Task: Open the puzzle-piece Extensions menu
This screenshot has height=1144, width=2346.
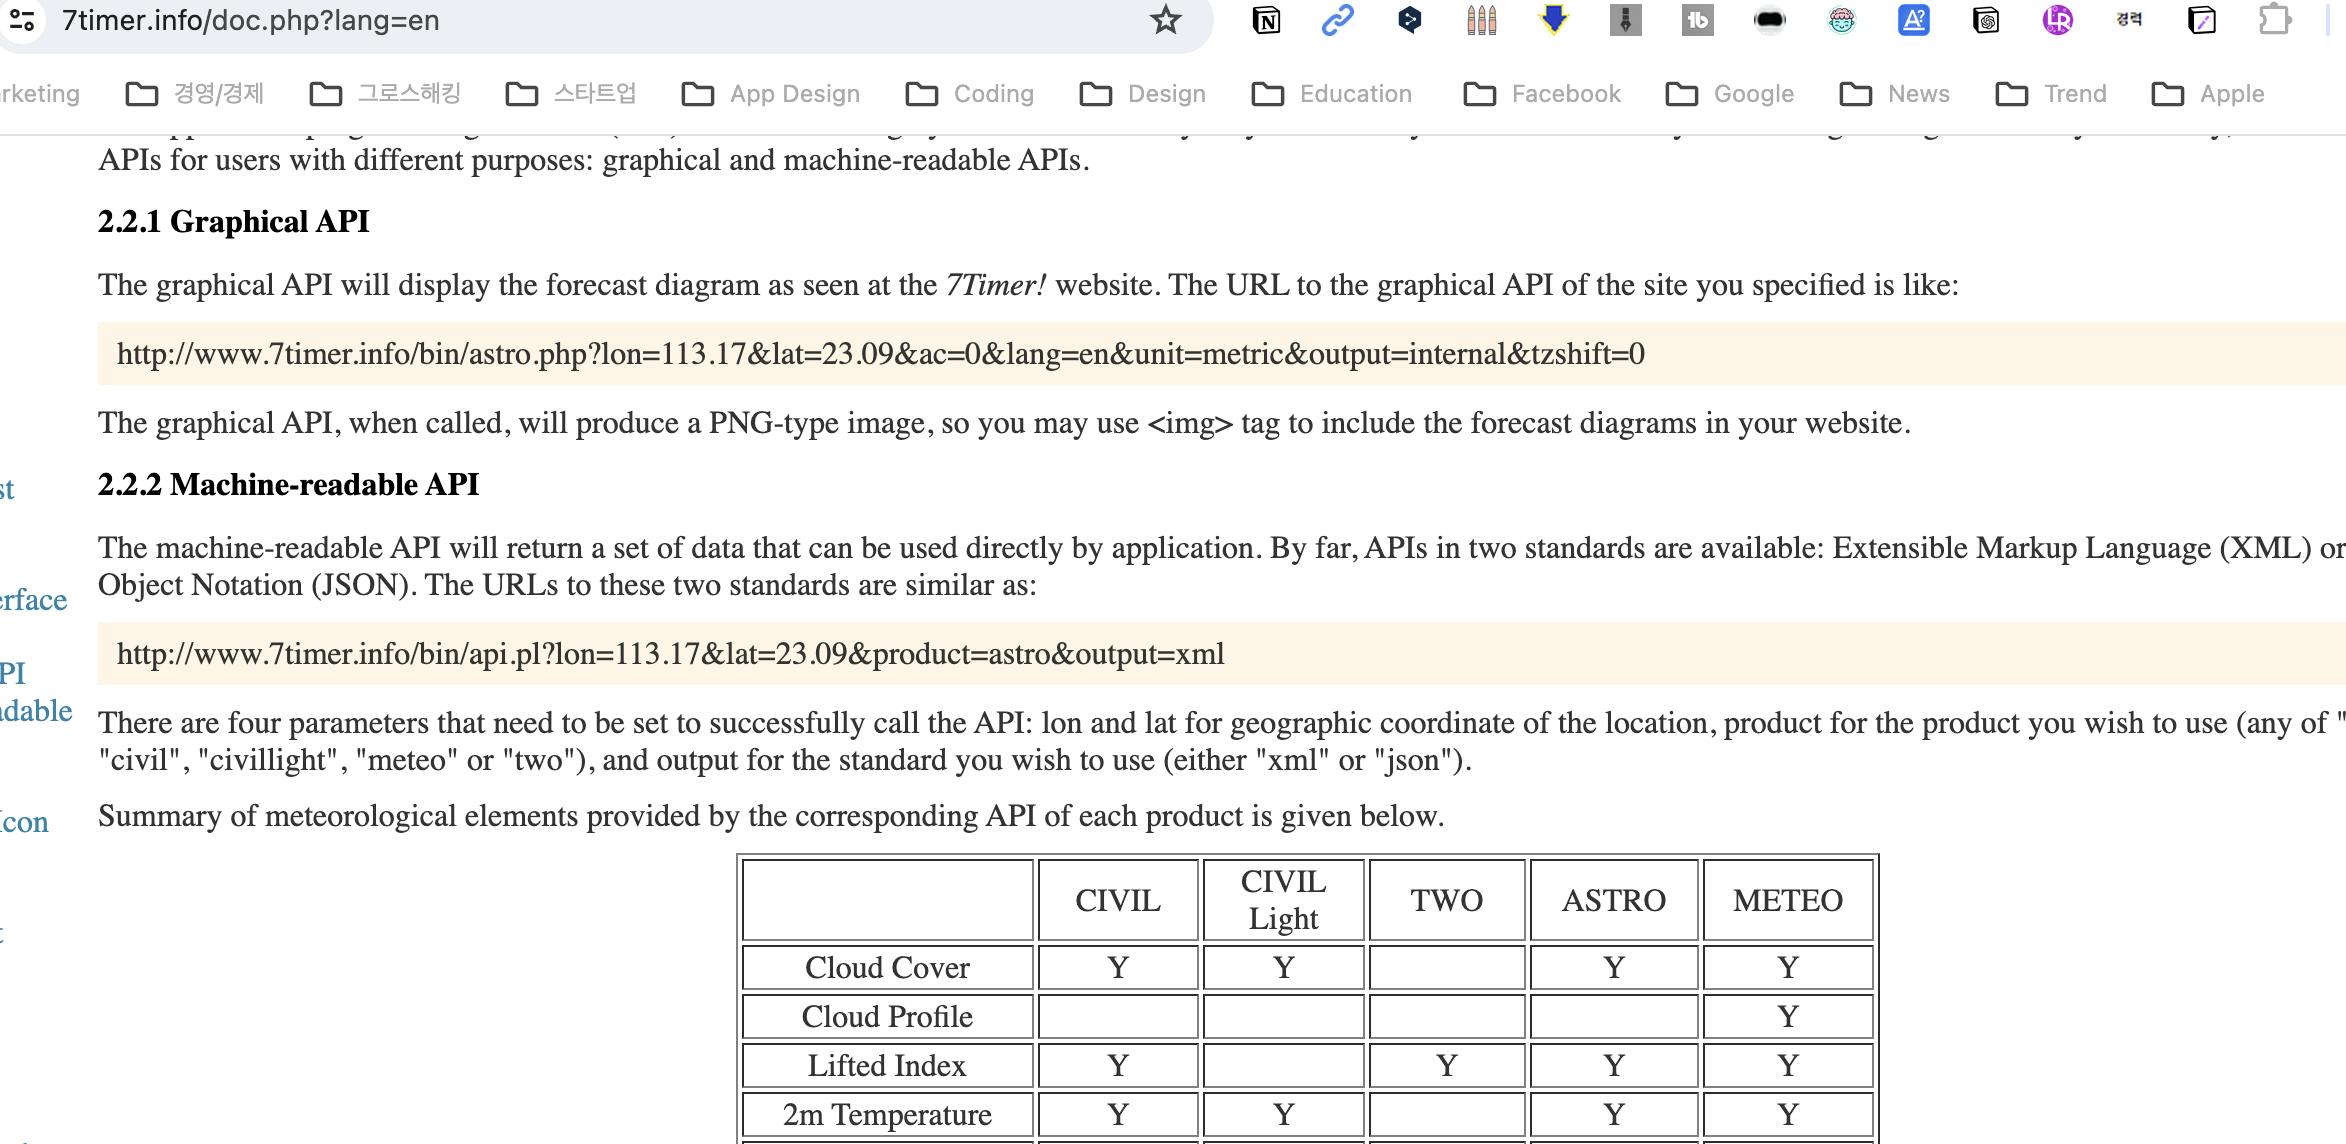Action: click(x=2274, y=20)
